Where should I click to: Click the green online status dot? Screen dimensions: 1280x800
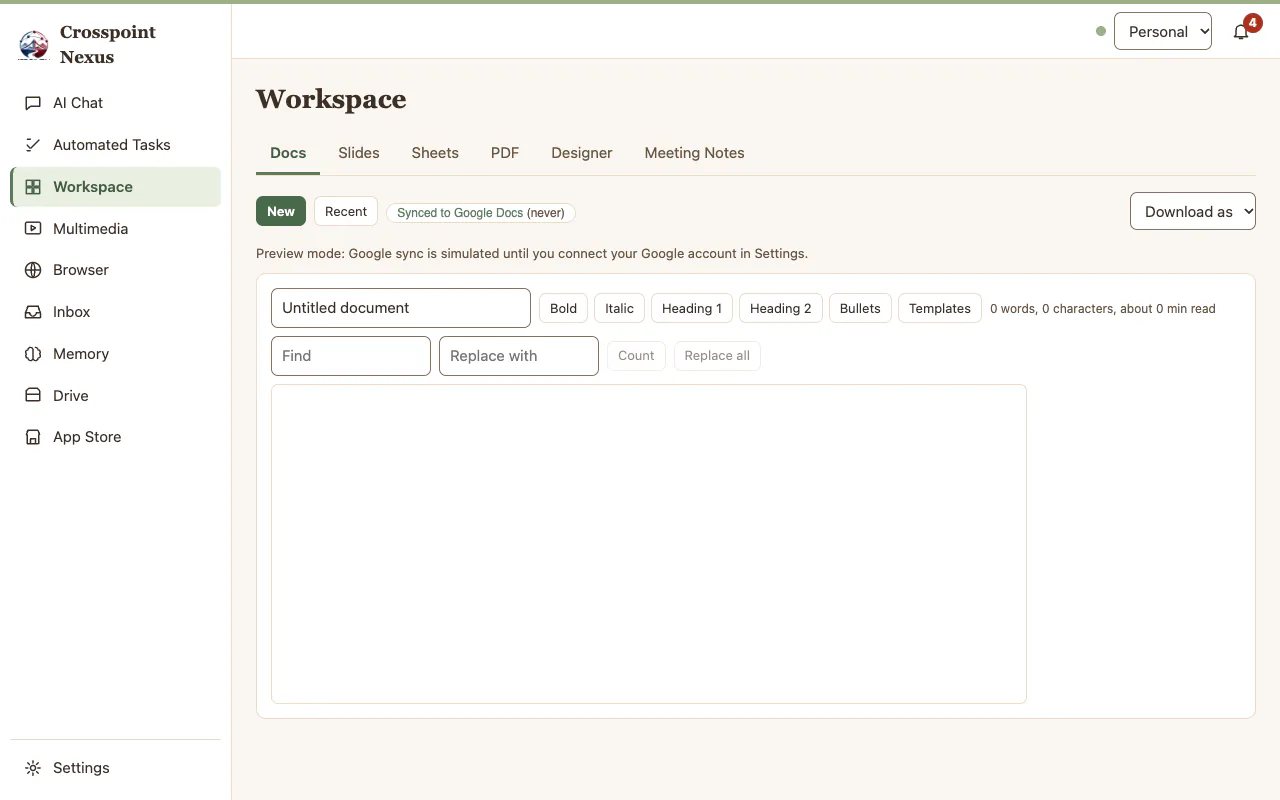coord(1101,31)
